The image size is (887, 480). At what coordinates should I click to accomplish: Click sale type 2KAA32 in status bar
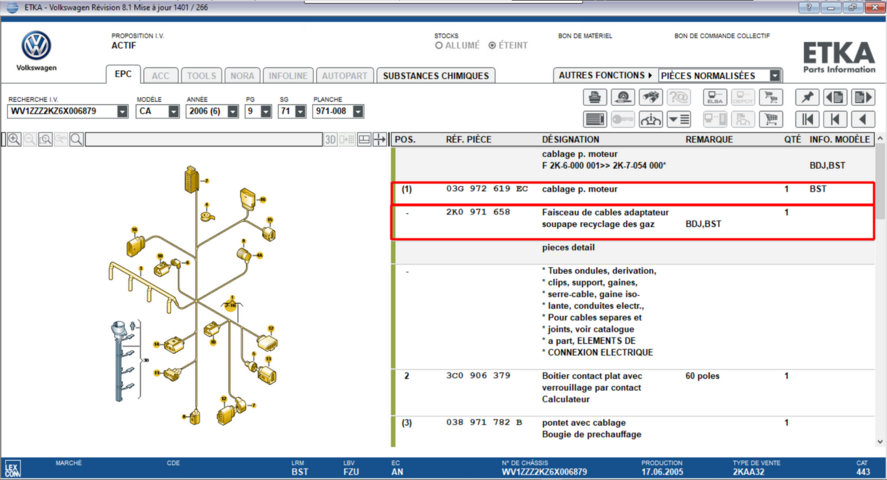[x=748, y=472]
